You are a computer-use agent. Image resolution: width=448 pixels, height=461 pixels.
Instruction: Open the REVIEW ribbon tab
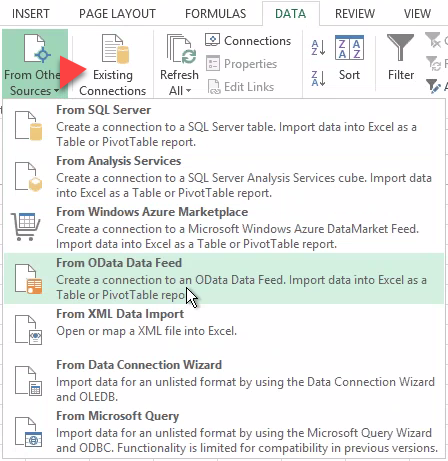355,14
